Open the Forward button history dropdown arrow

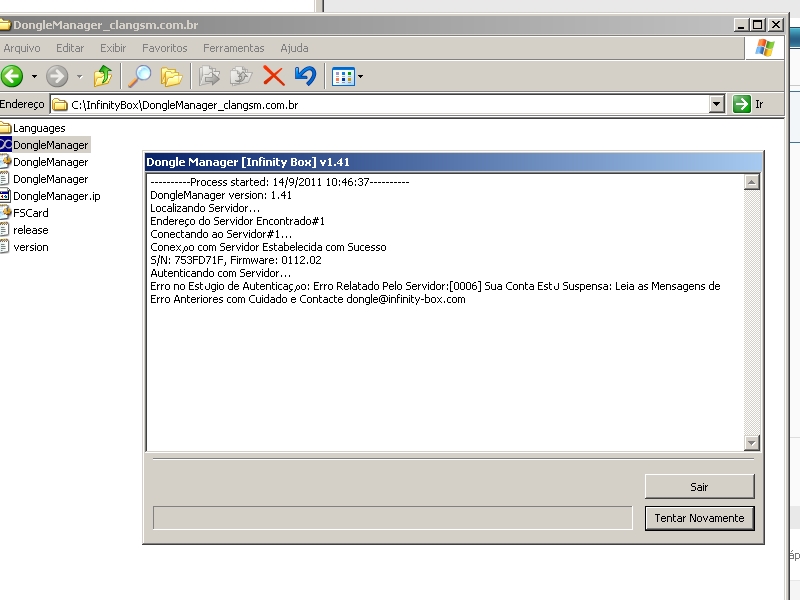click(x=79, y=77)
